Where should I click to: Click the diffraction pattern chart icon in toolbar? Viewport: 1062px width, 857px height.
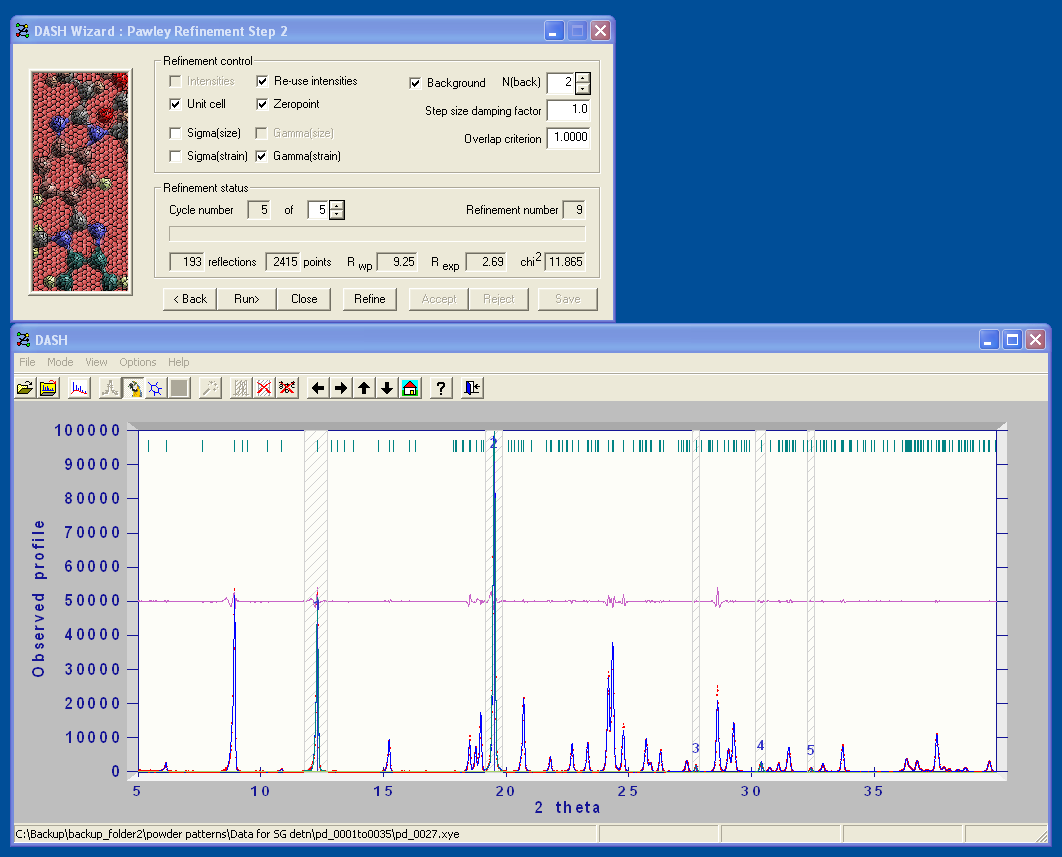[79, 388]
